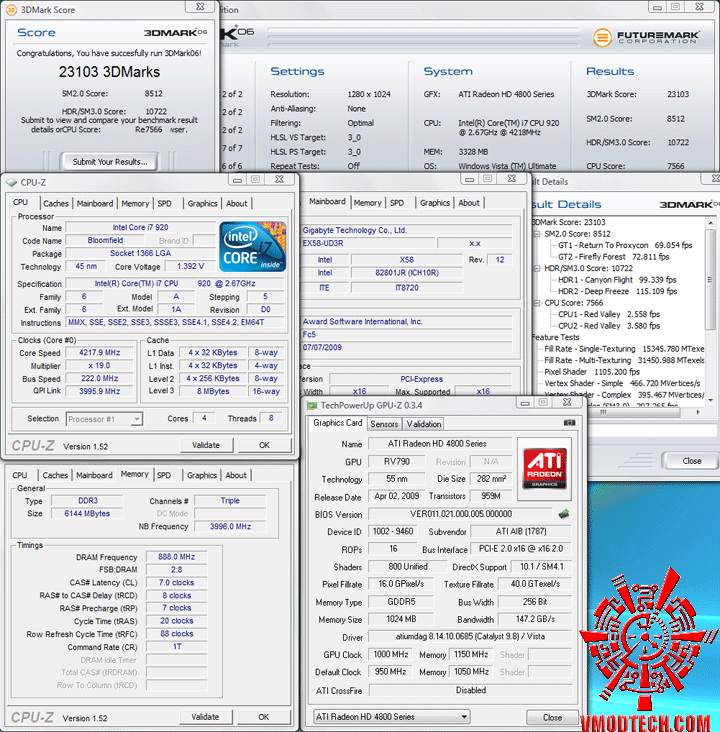Click the 23103 3DMarks score text
The width and height of the screenshot is (720, 732).
pos(109,72)
